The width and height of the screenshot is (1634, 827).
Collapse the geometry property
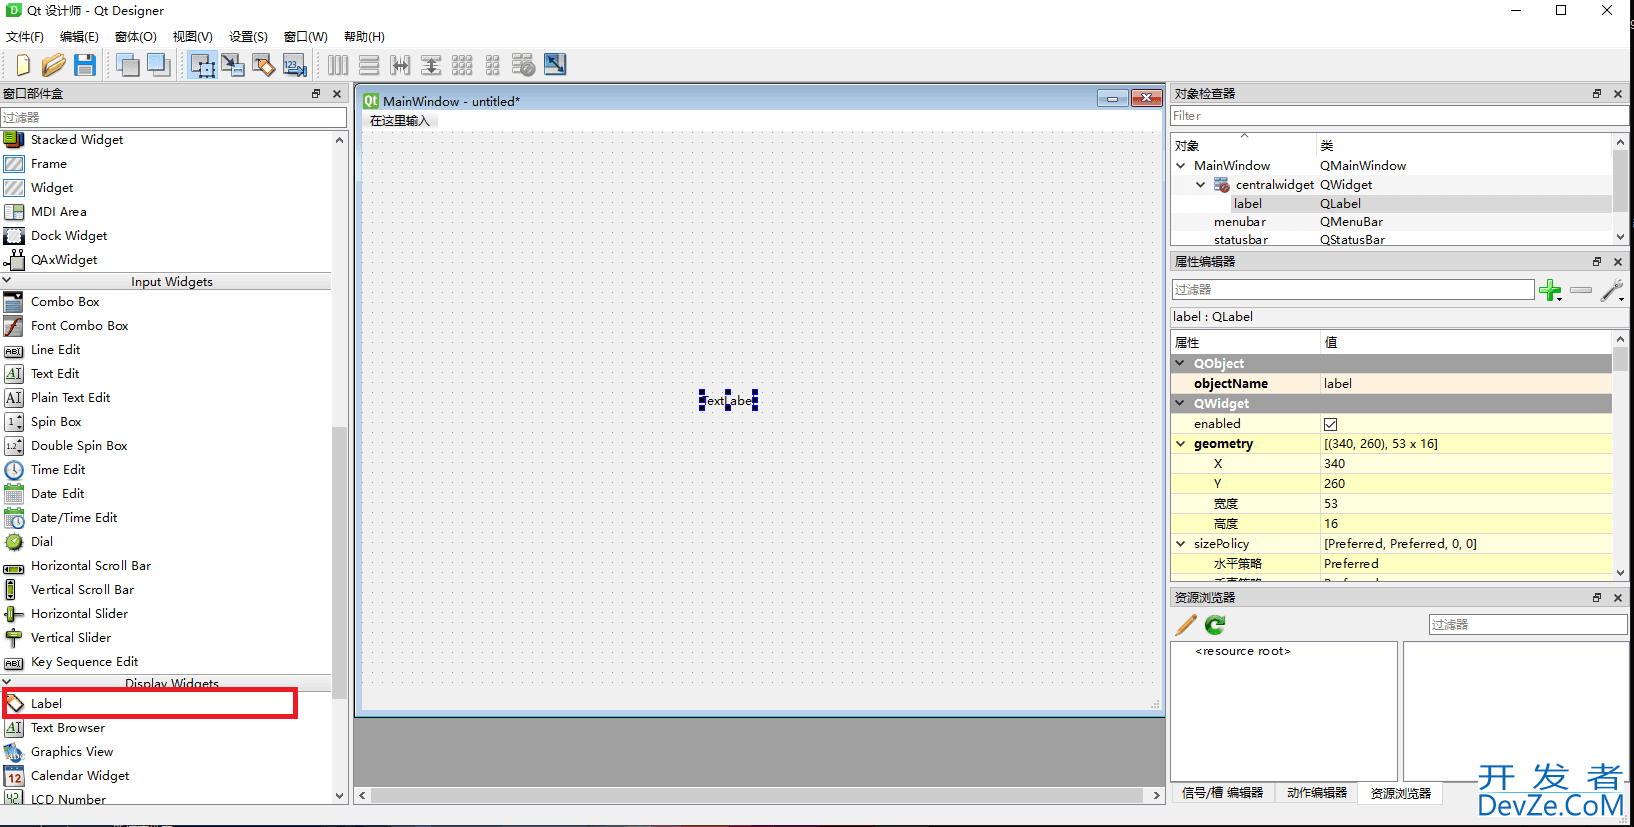click(1181, 443)
